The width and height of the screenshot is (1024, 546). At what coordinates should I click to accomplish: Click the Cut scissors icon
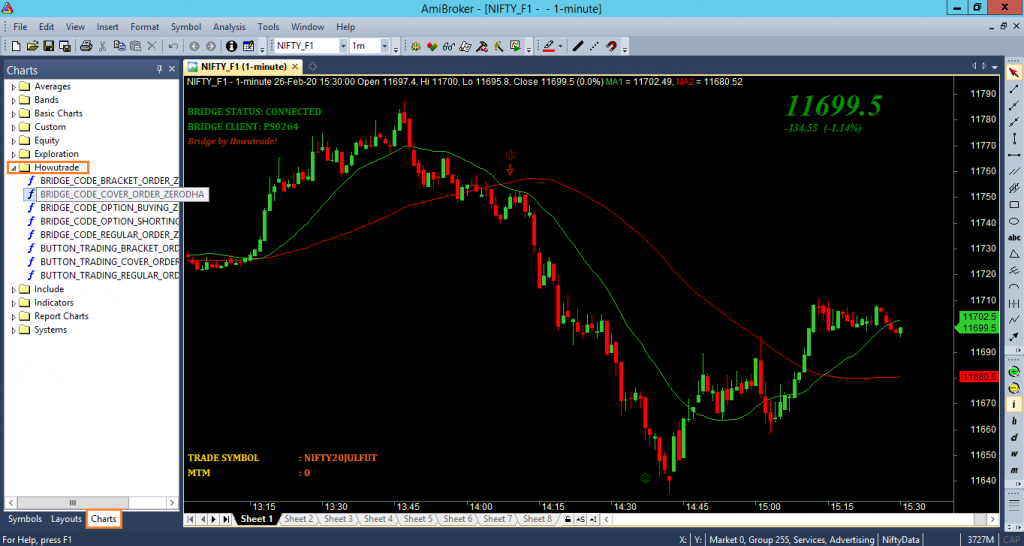coord(103,46)
